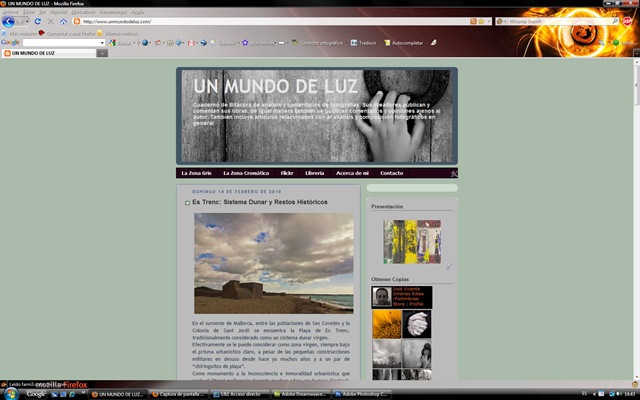Open the Google toolbar Buscar button
Image resolution: width=640 pixels, height=400 pixels.
point(120,43)
